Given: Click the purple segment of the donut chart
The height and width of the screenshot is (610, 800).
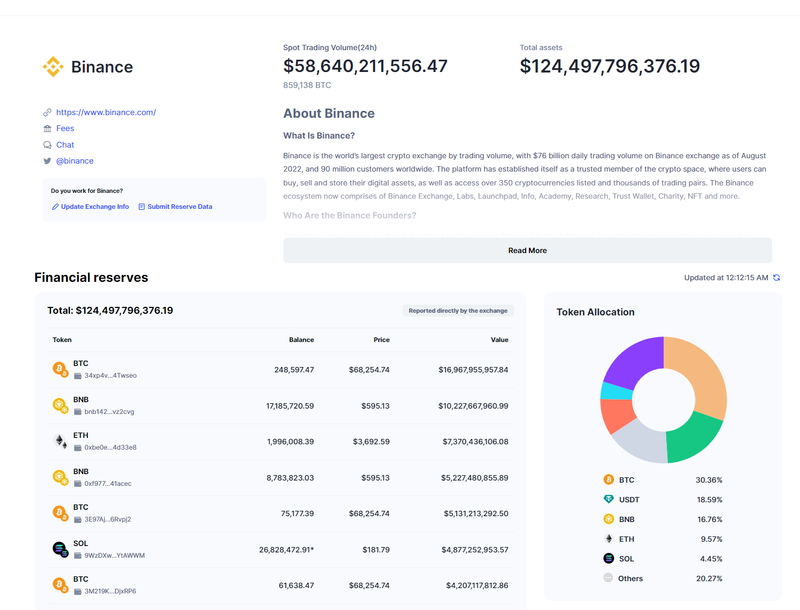Looking at the screenshot, I should click(x=632, y=358).
